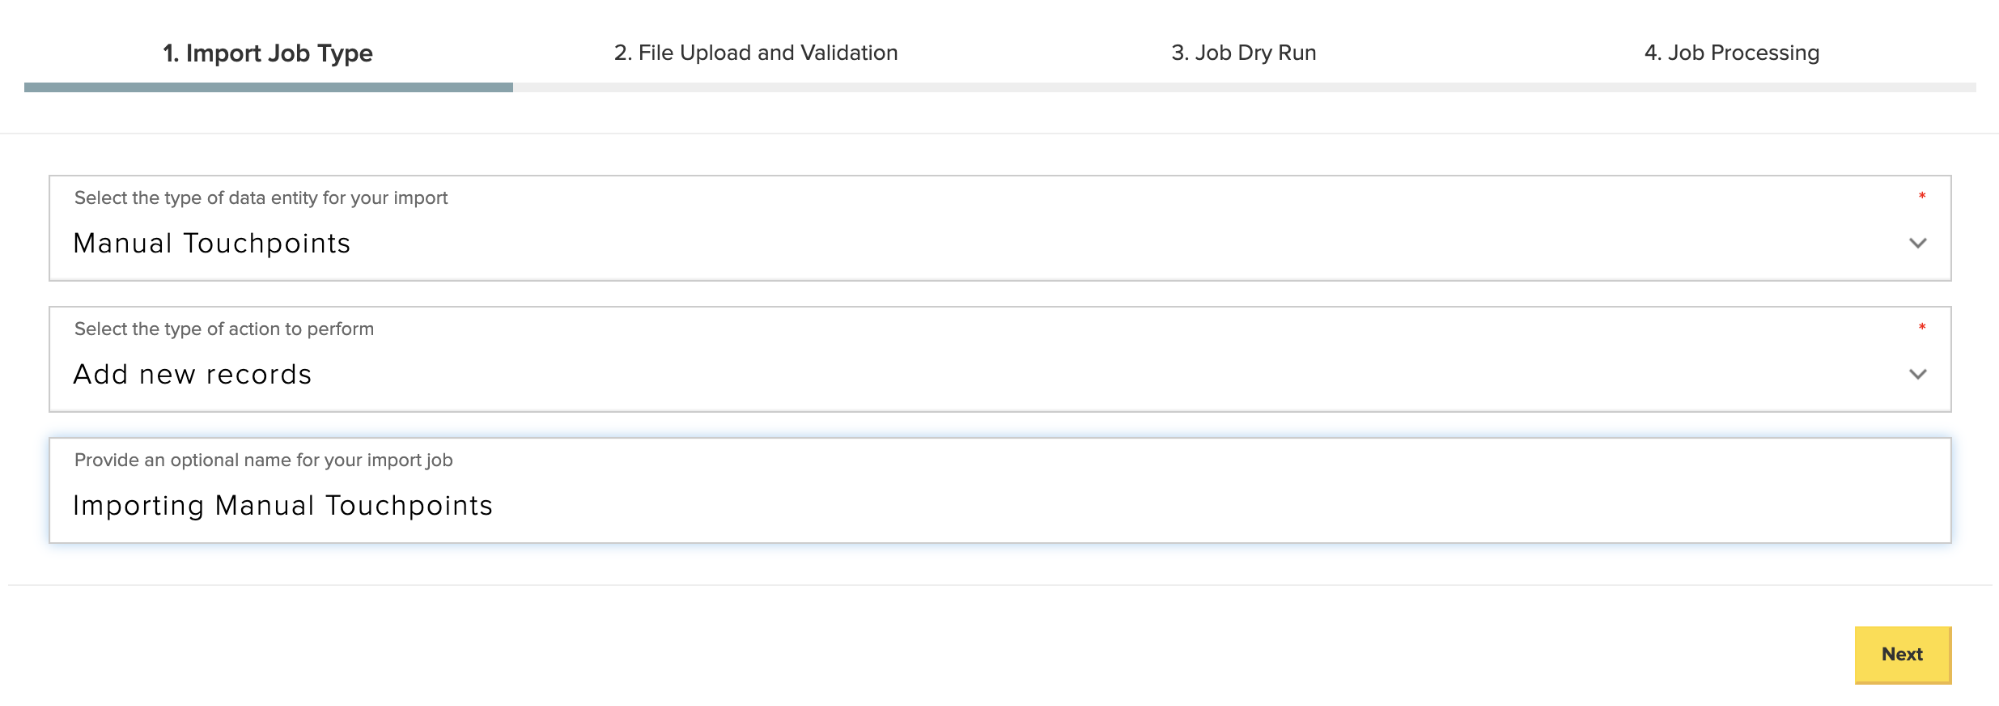This screenshot has width=1999, height=706.
Task: Click label 'Select the type of action to perform'
Action: [224, 329]
